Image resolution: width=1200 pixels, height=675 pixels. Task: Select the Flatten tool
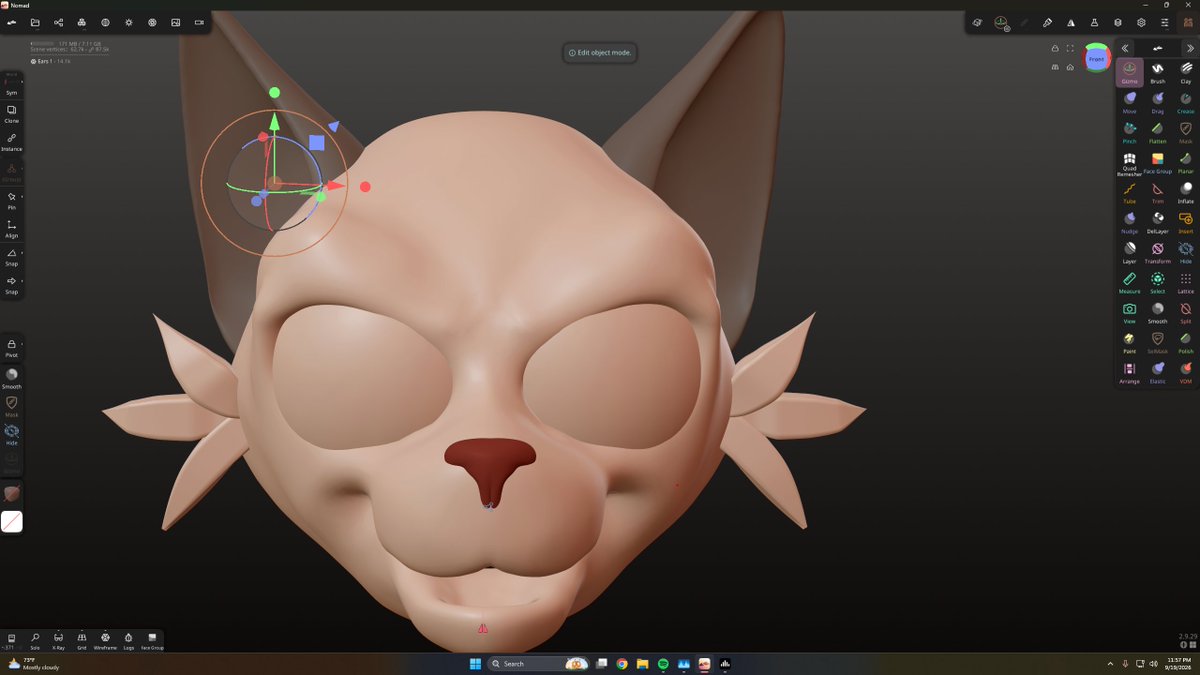click(1157, 132)
